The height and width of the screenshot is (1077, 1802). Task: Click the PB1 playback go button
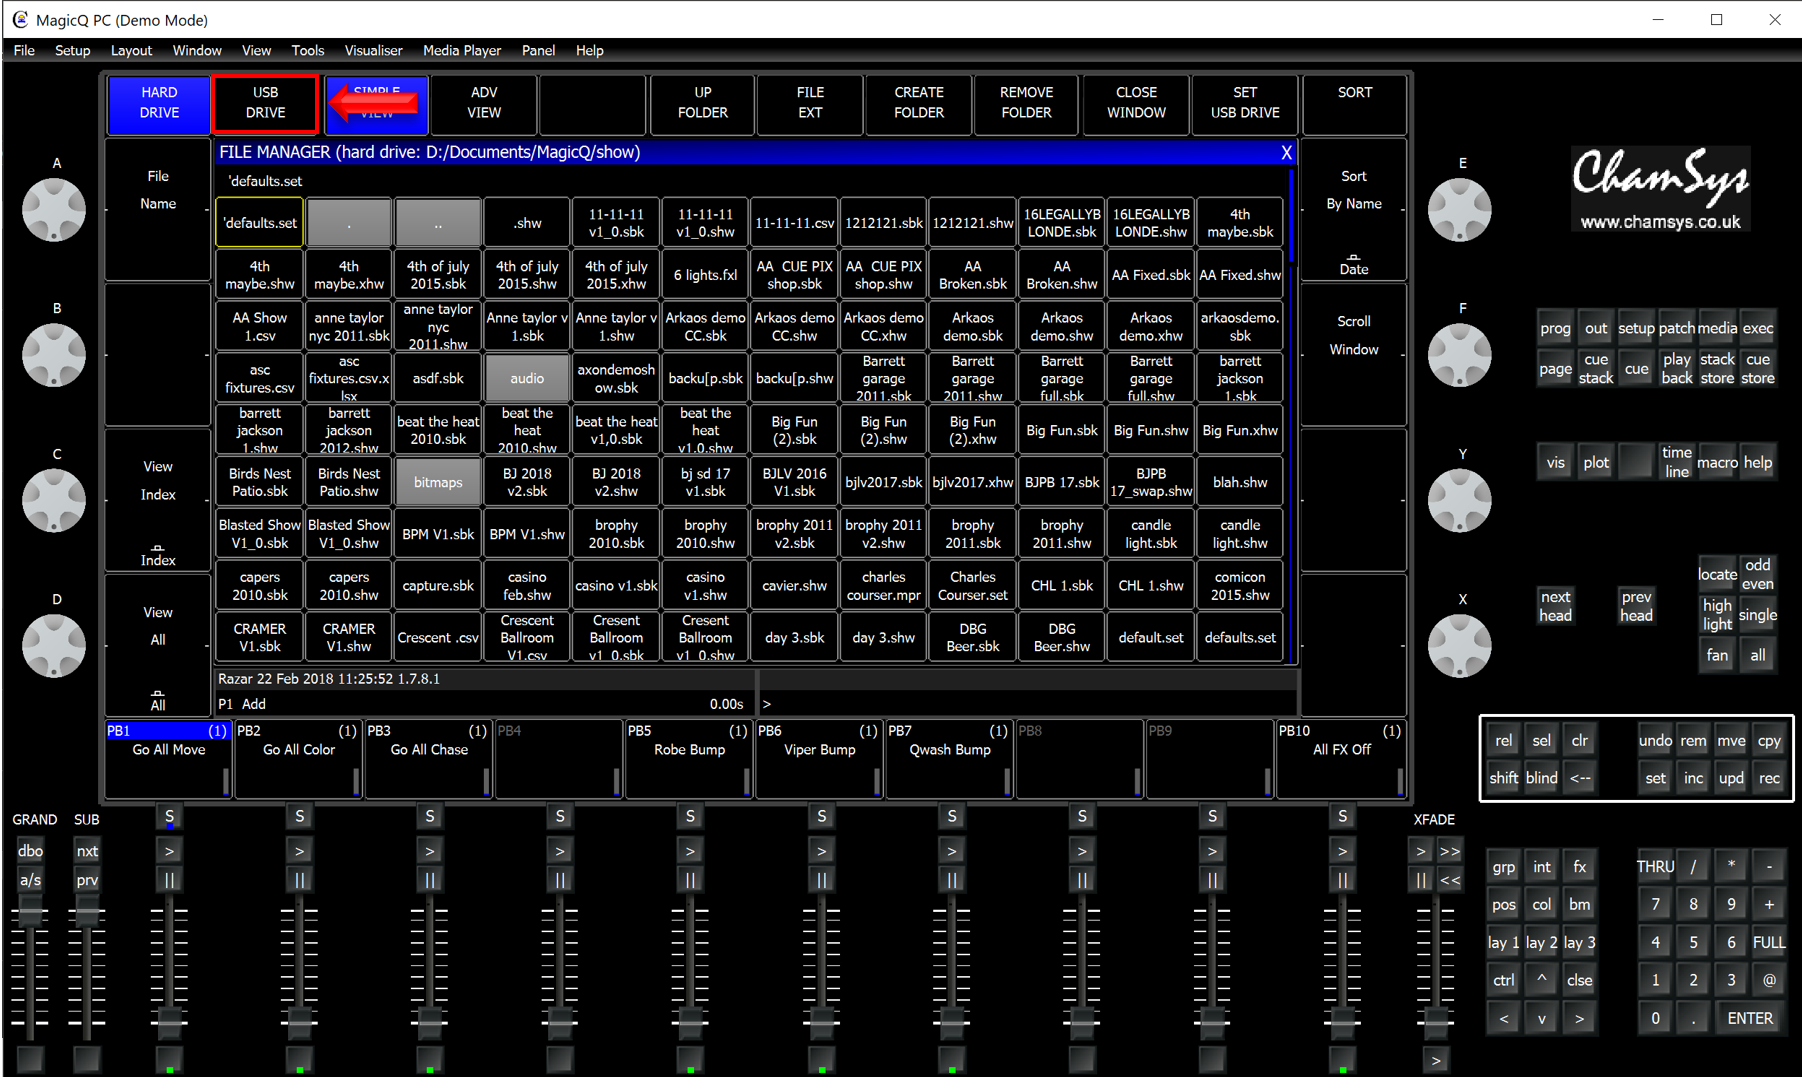[x=169, y=851]
